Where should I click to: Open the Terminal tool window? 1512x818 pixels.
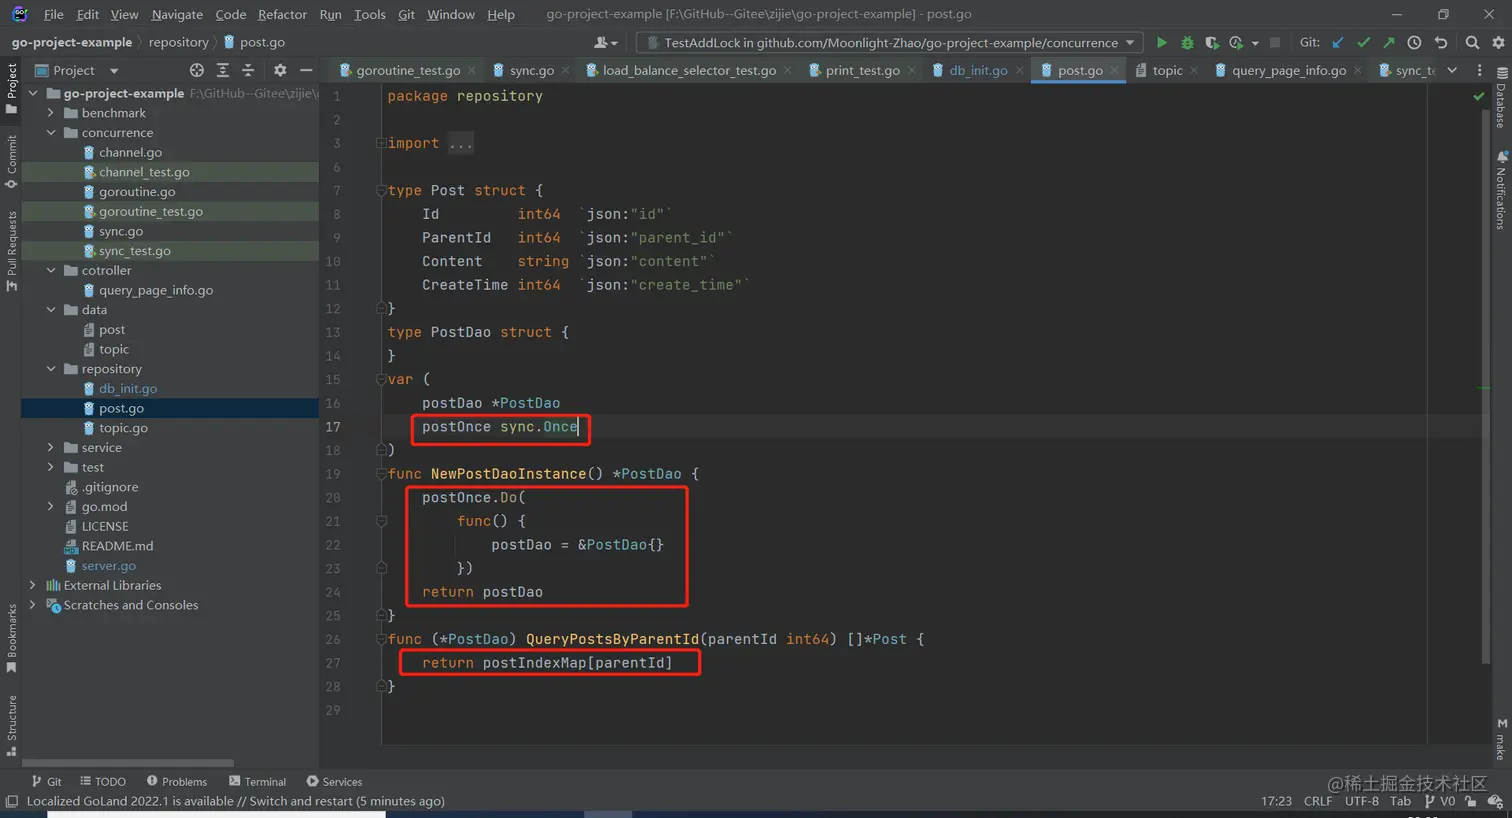coord(257,782)
